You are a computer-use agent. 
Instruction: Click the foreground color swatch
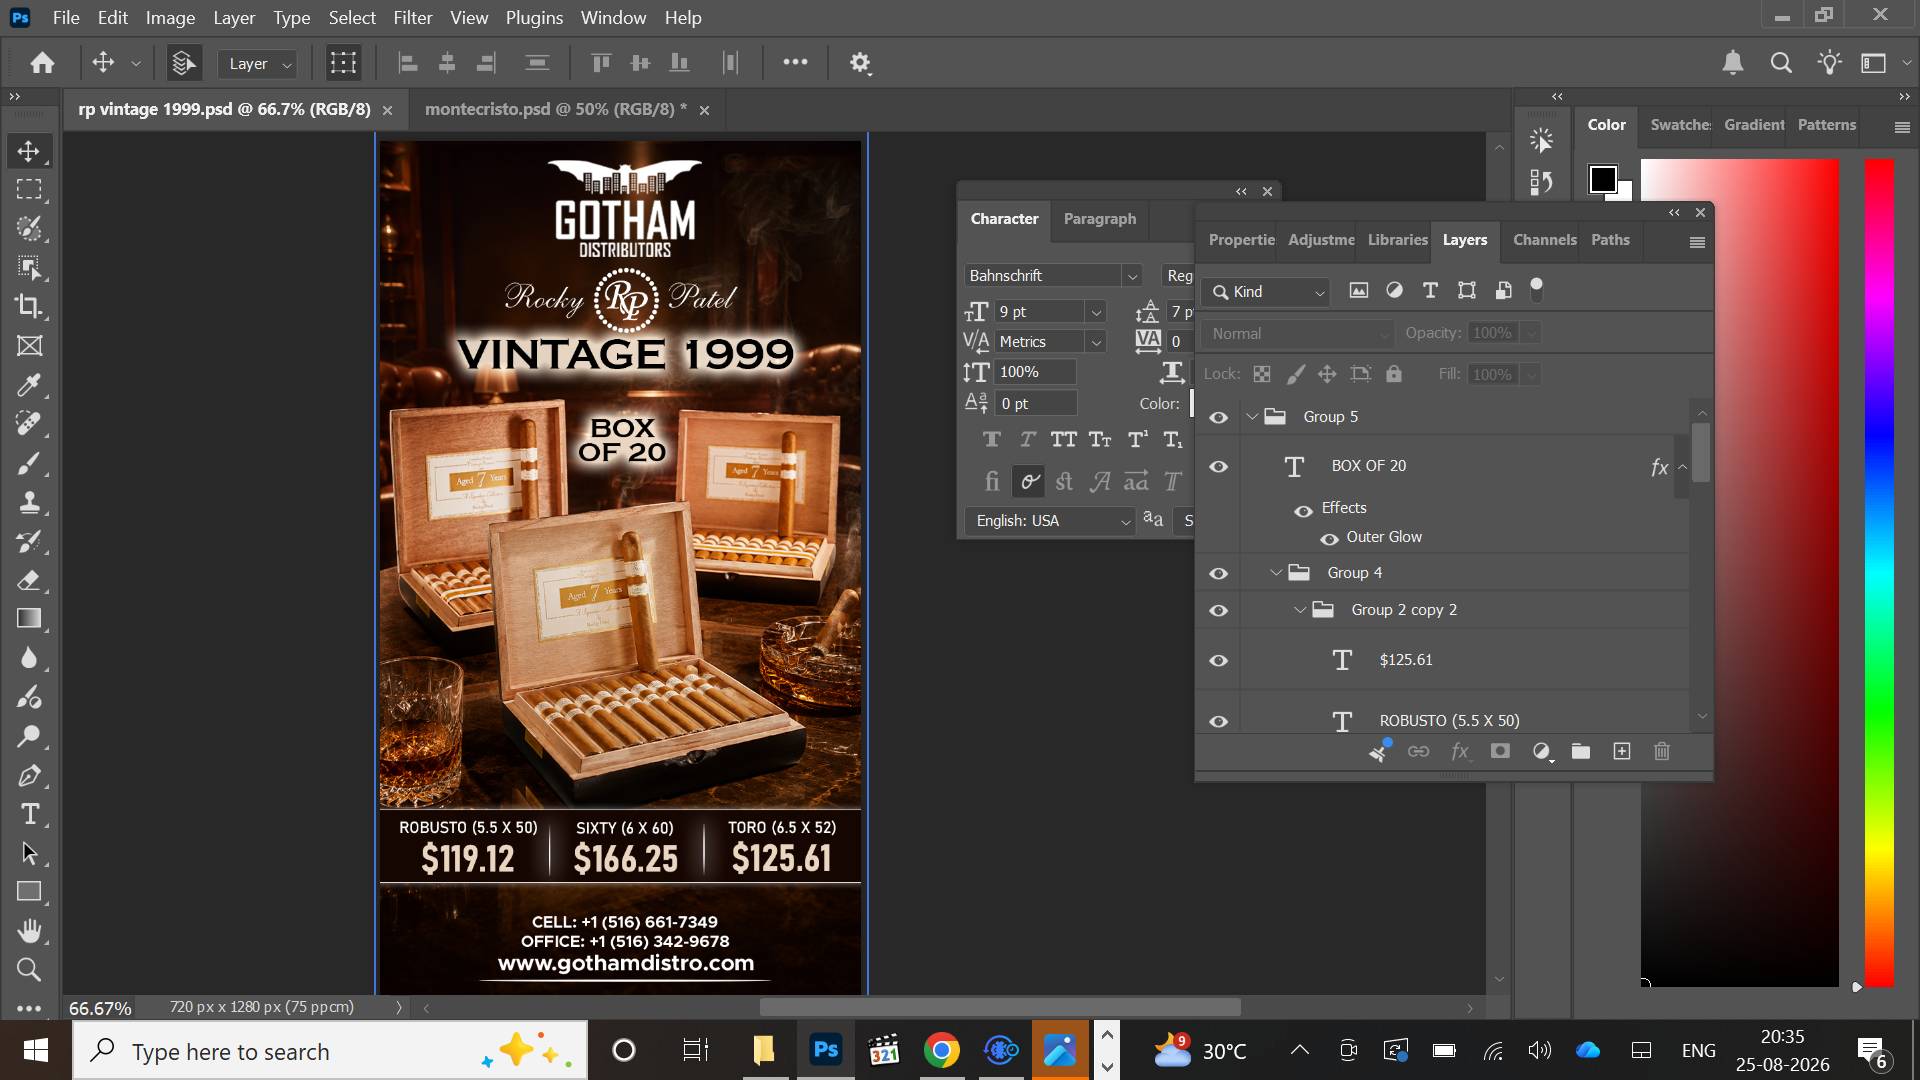[x=1602, y=179]
